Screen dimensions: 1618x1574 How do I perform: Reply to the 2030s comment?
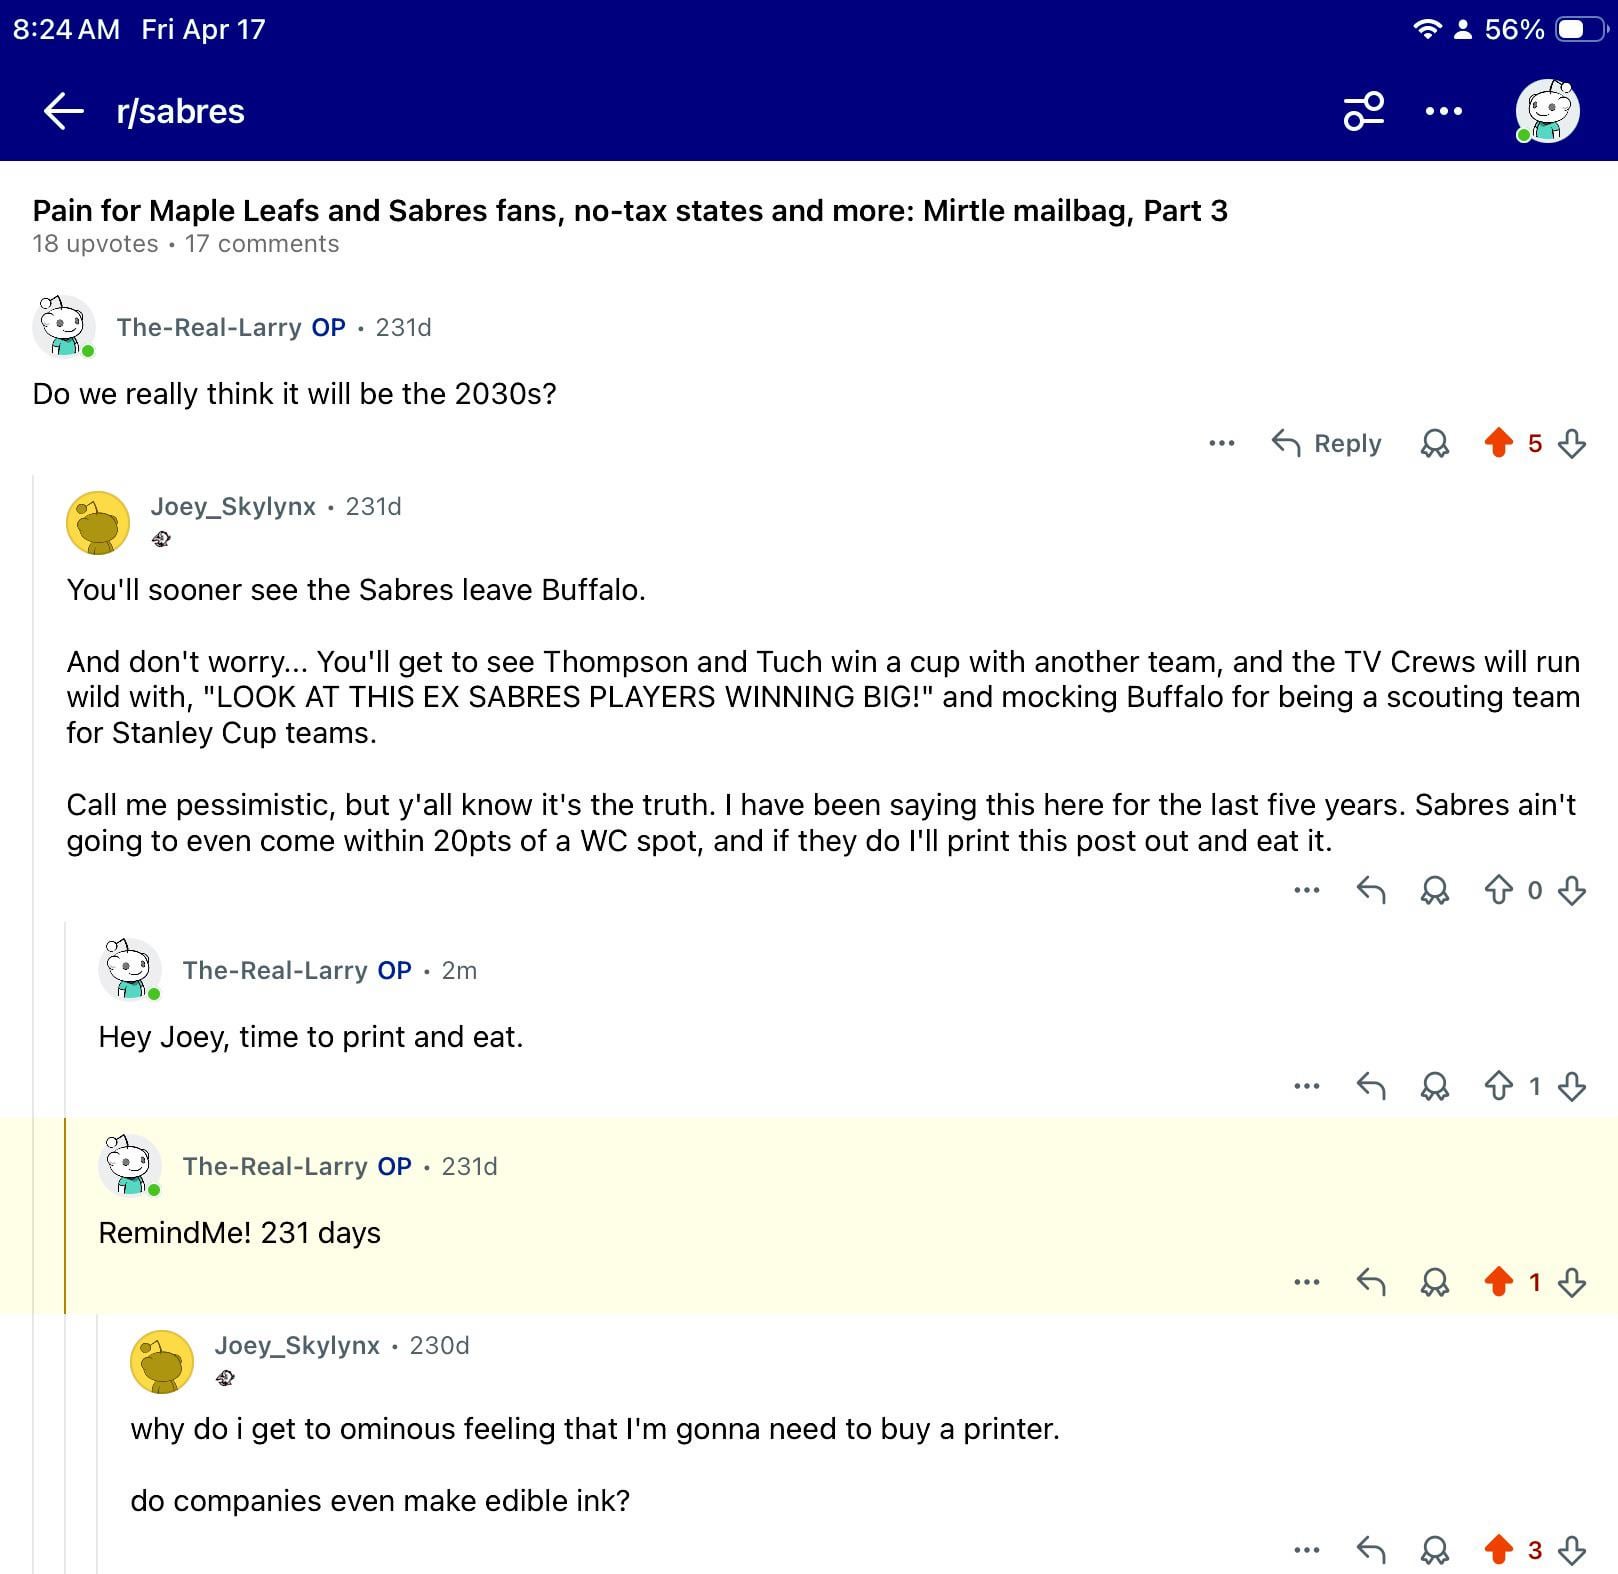[1327, 443]
